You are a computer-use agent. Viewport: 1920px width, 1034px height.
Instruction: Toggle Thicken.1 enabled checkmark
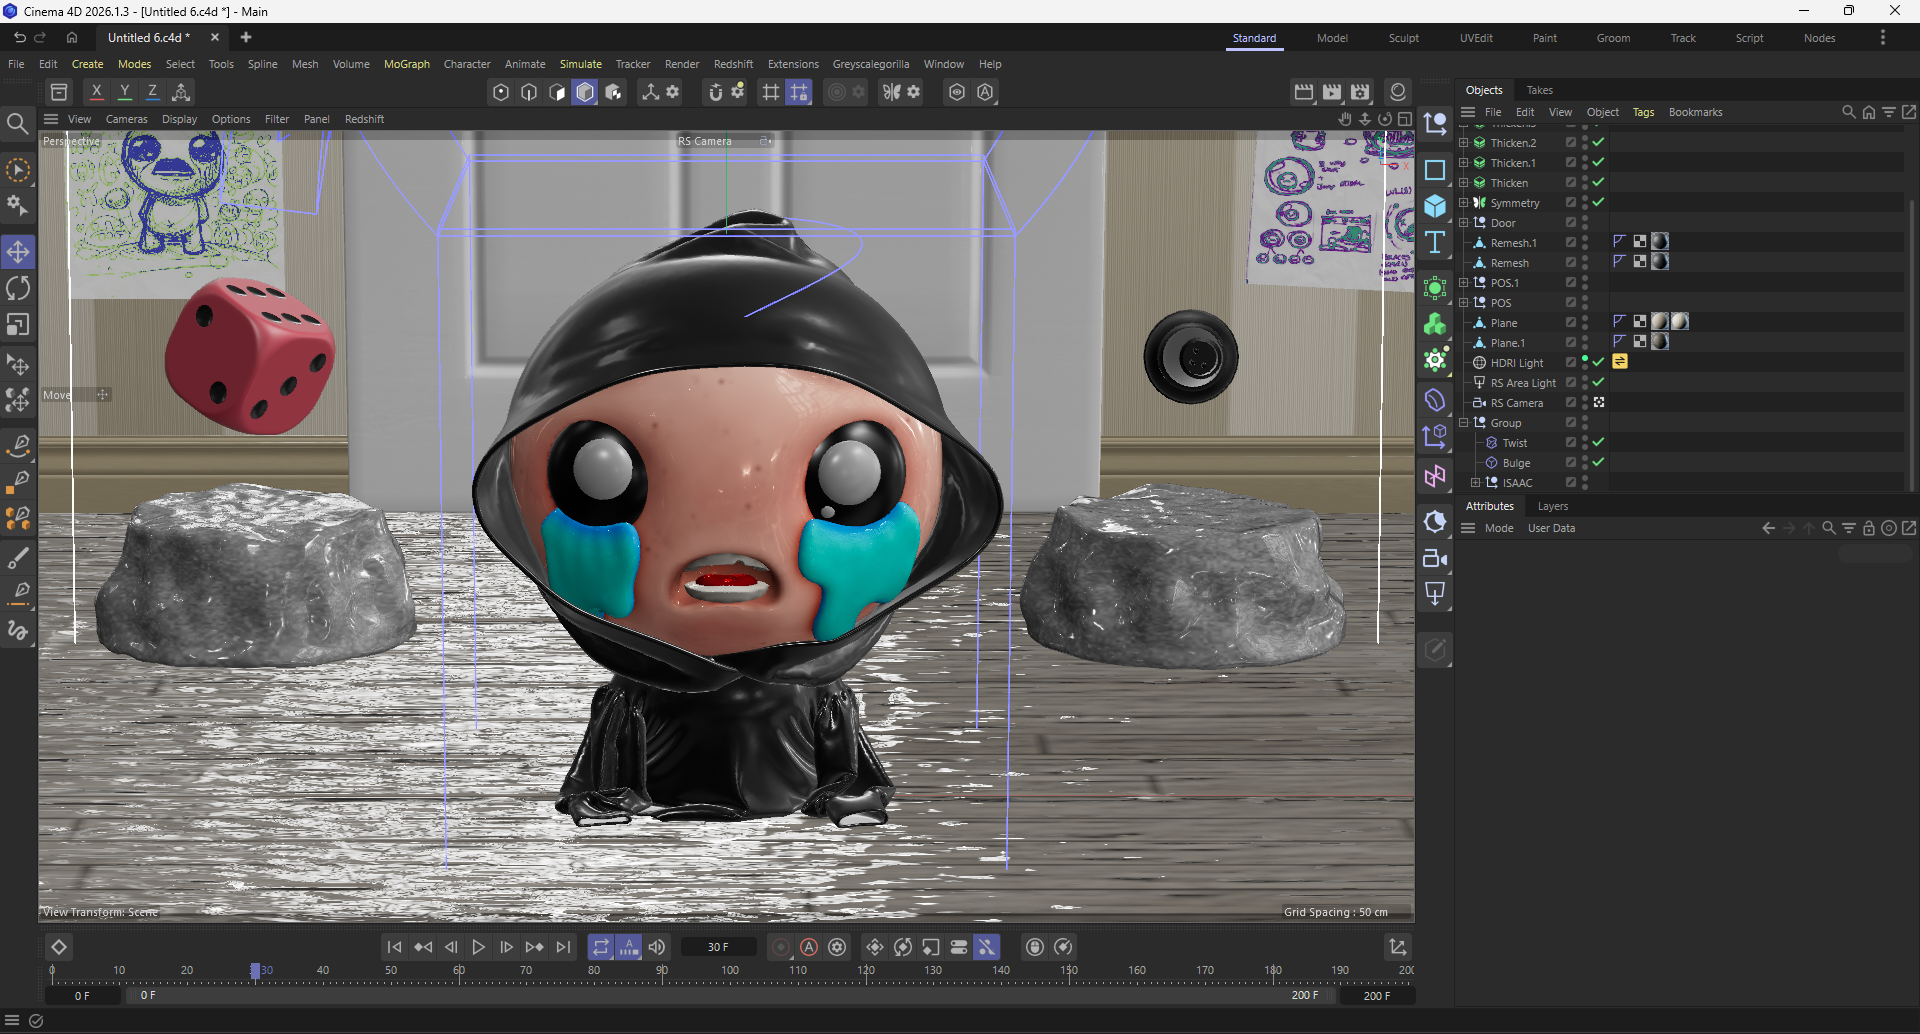[1598, 162]
